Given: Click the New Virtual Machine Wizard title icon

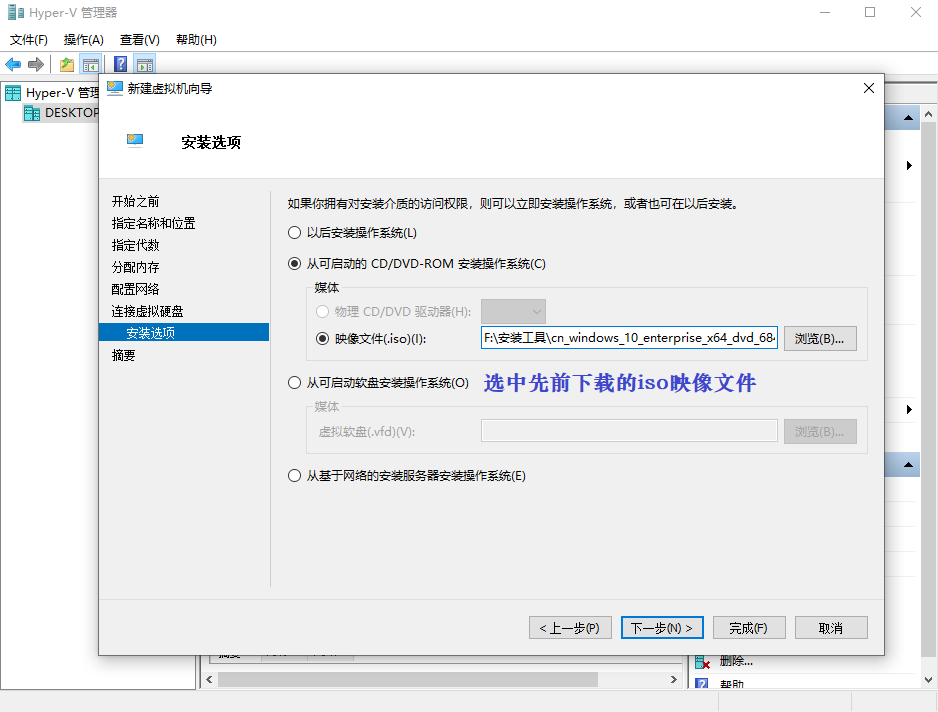Looking at the screenshot, I should click(115, 89).
